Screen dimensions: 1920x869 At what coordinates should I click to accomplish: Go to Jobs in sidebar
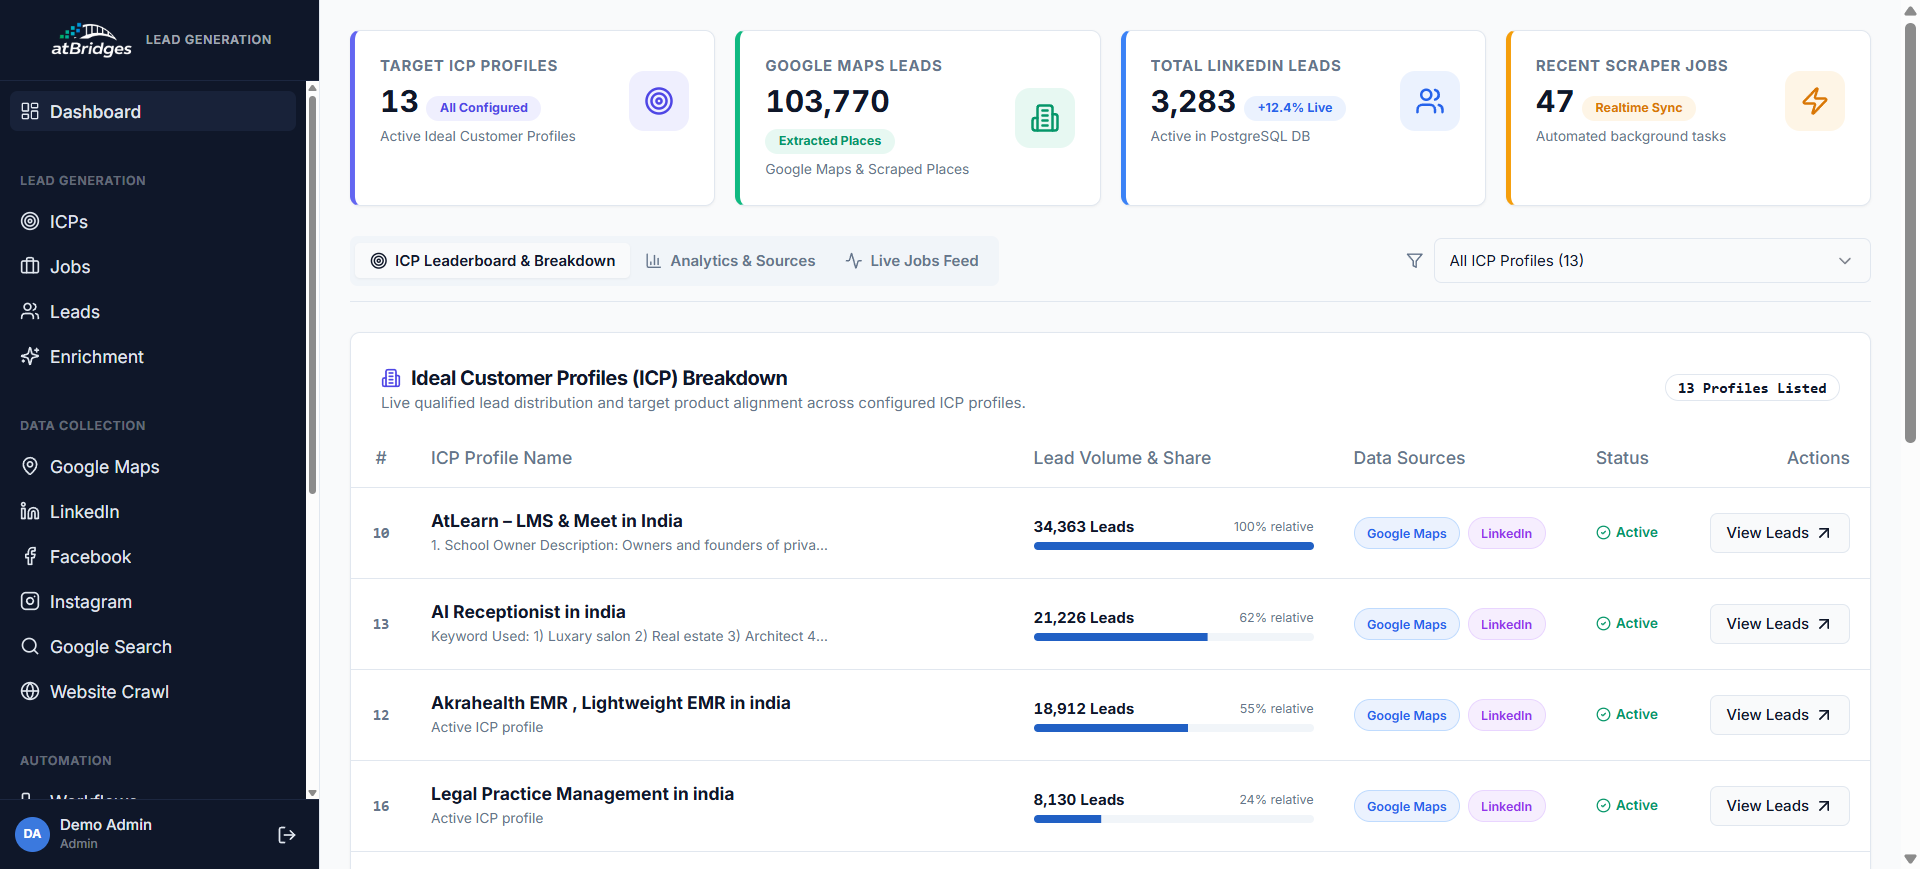click(153, 266)
